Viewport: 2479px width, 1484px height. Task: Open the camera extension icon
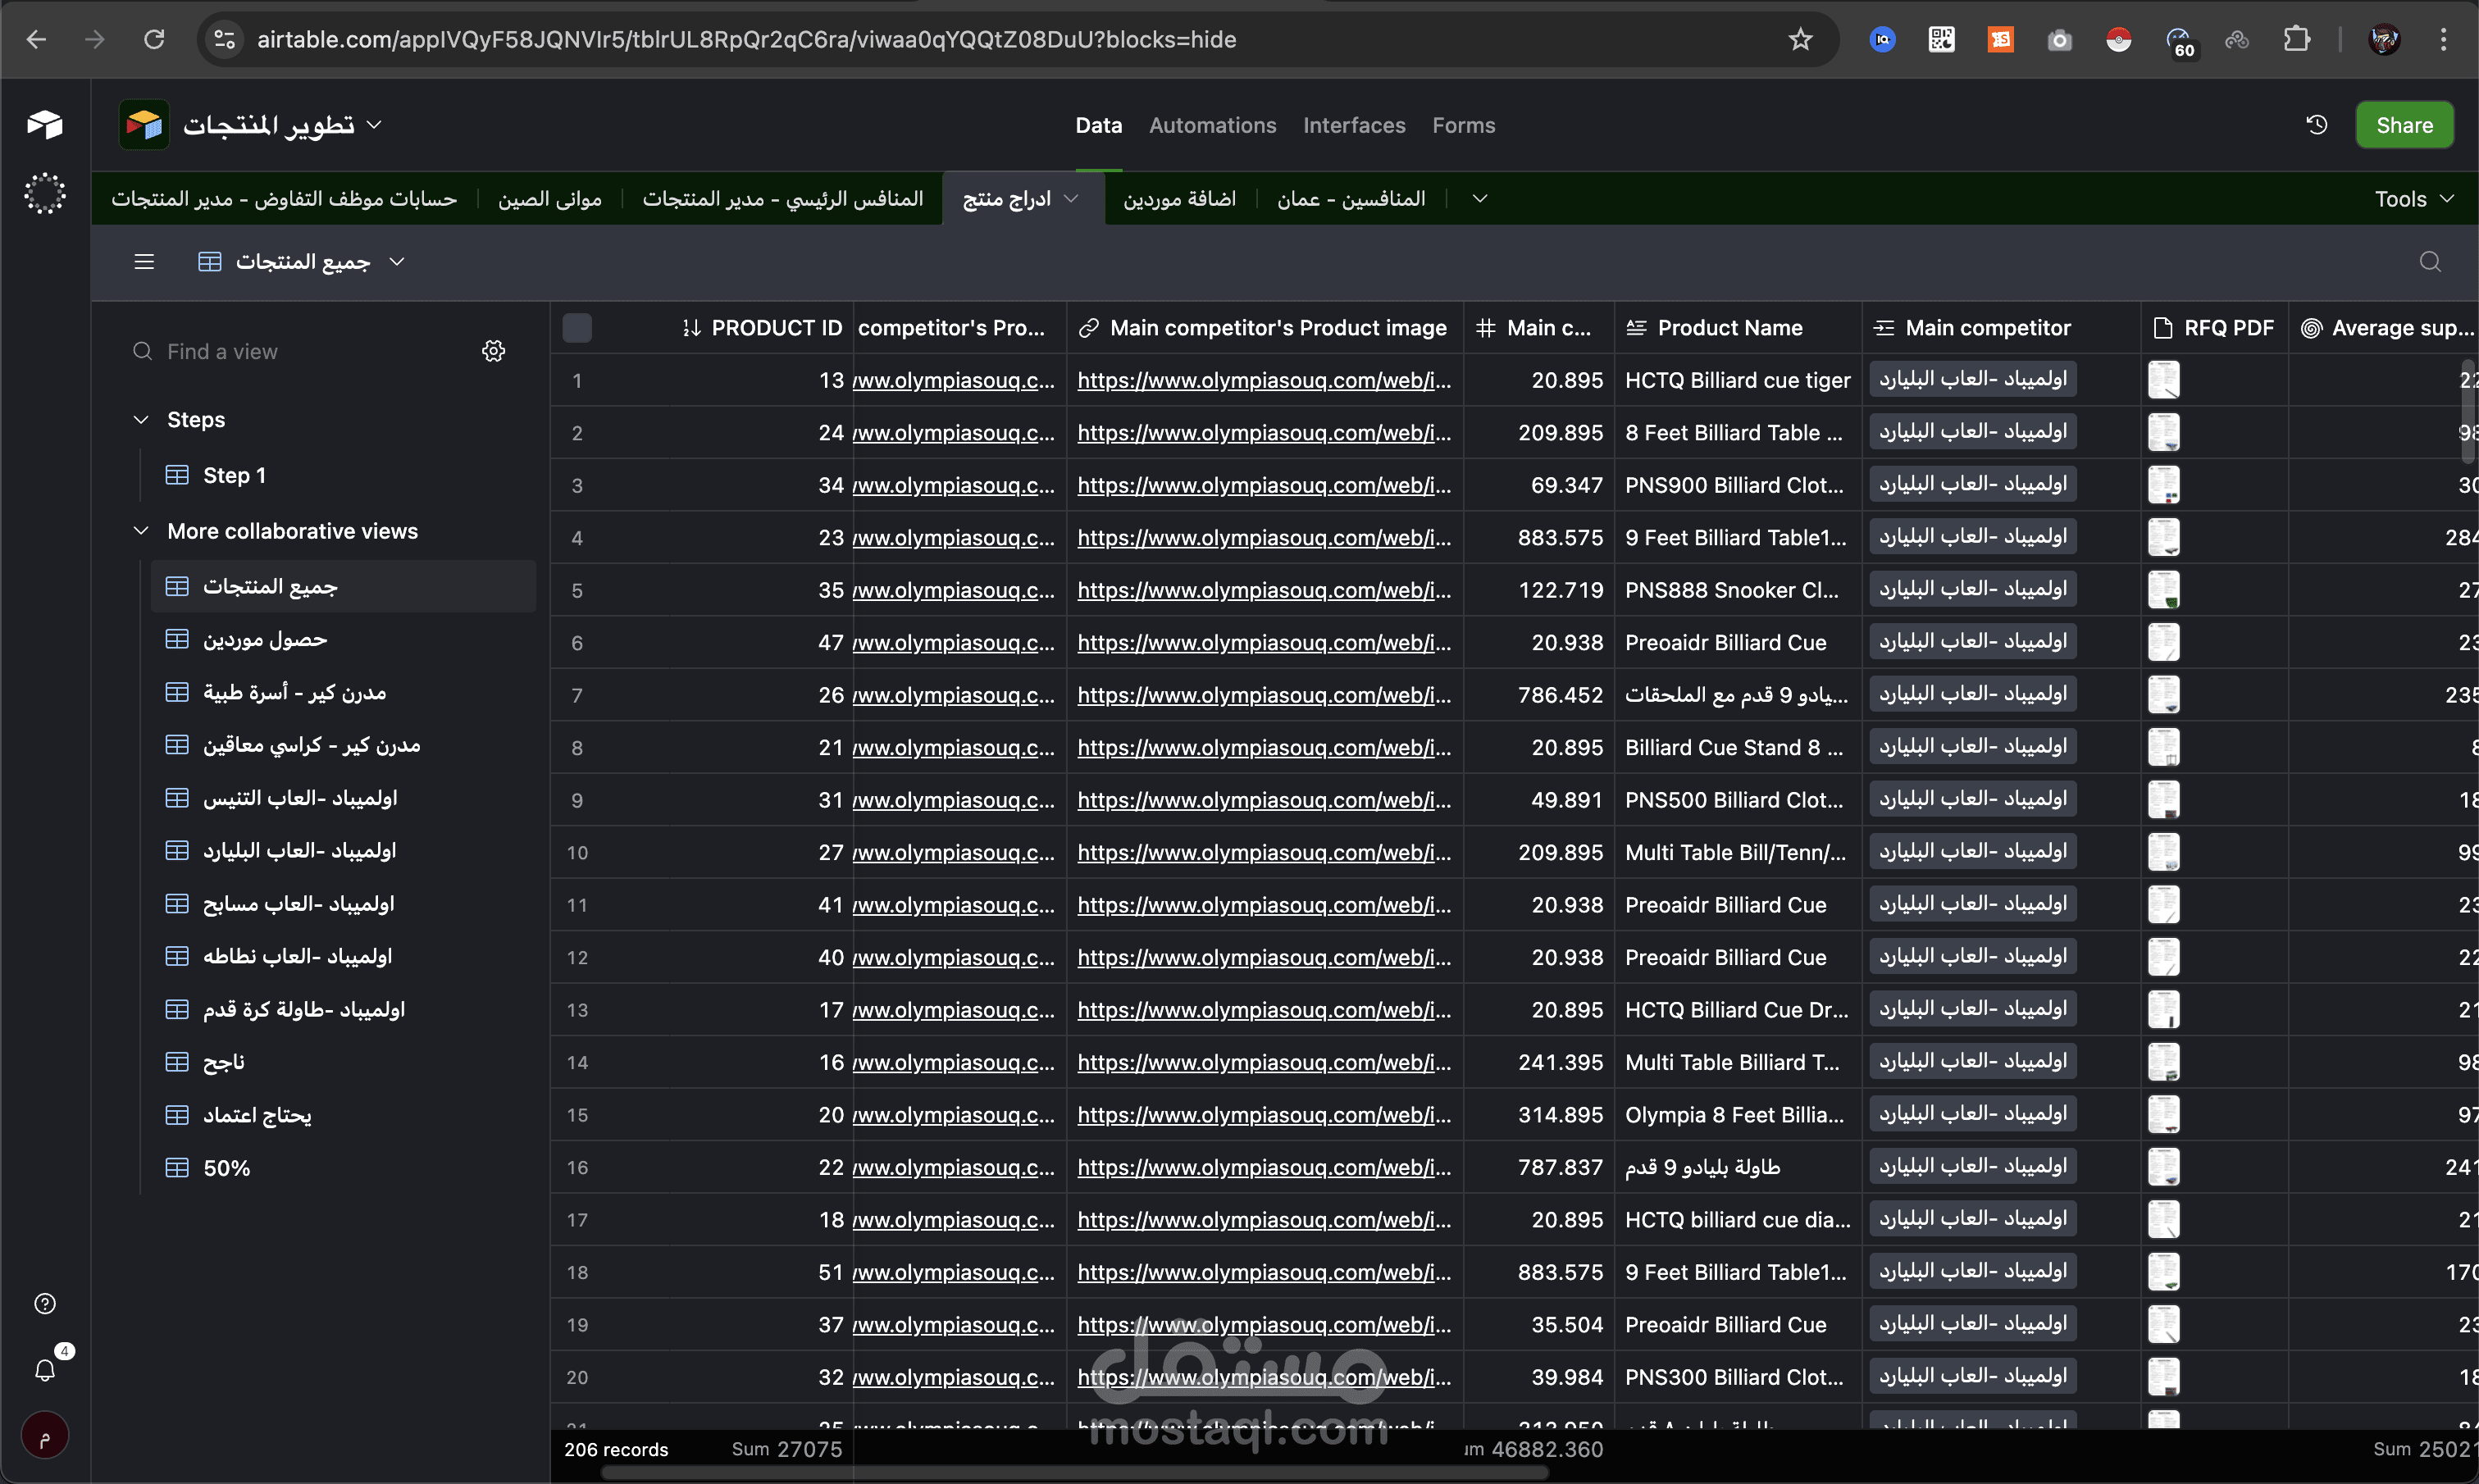[x=2059, y=40]
